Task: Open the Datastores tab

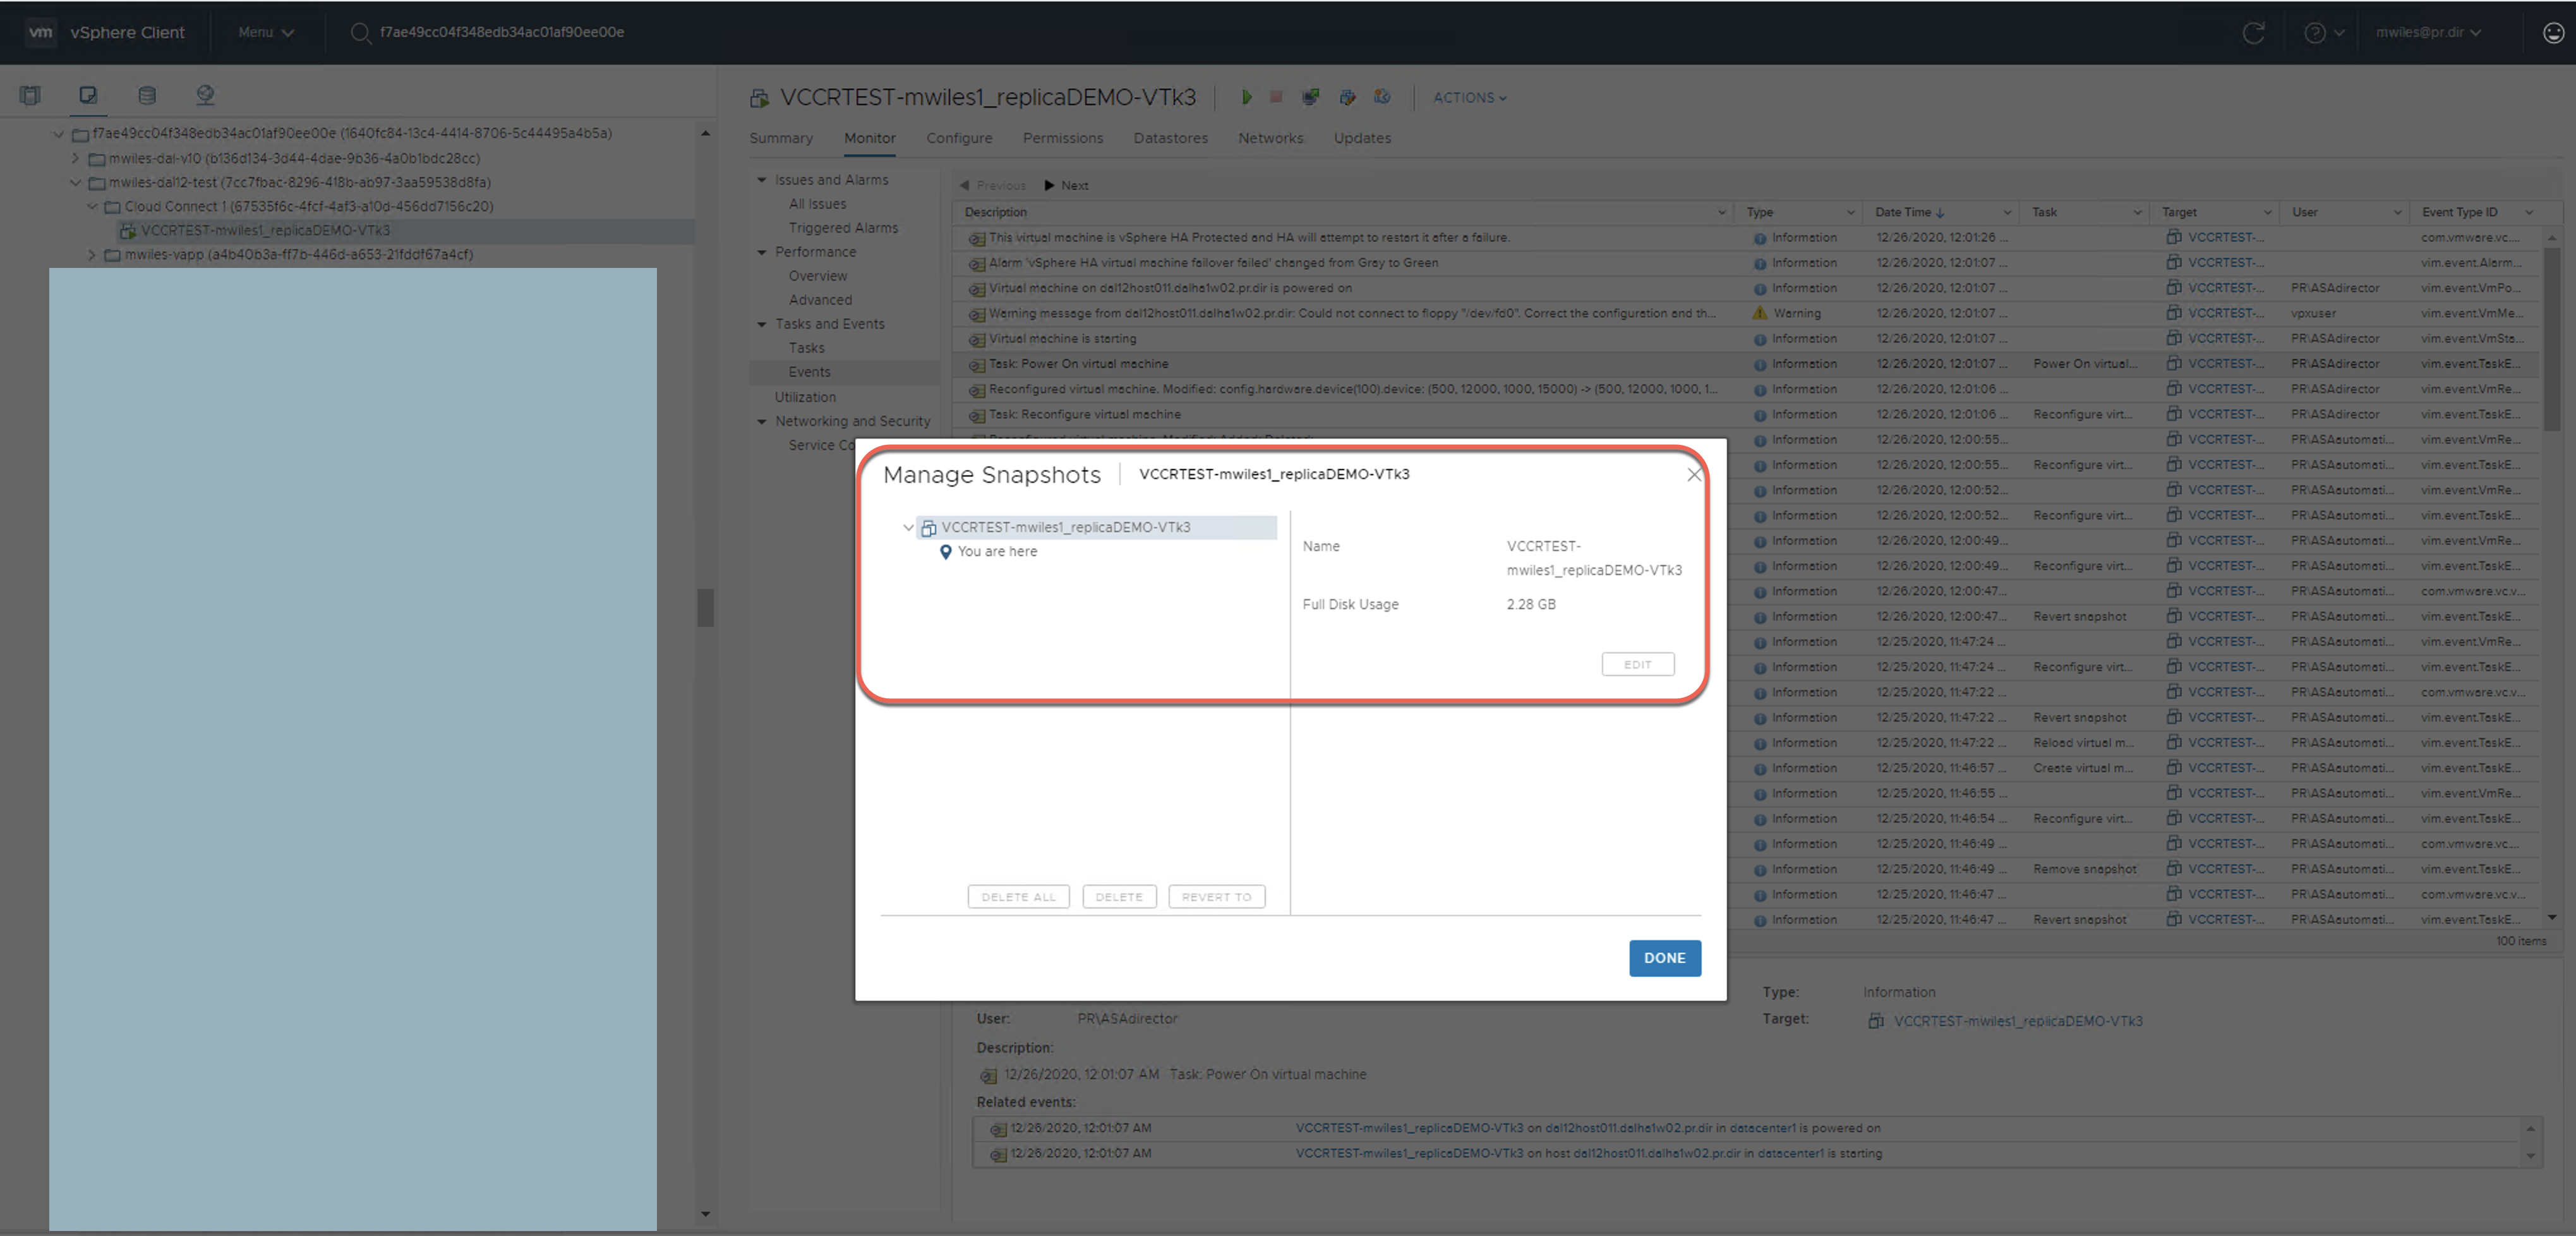Action: [1170, 138]
